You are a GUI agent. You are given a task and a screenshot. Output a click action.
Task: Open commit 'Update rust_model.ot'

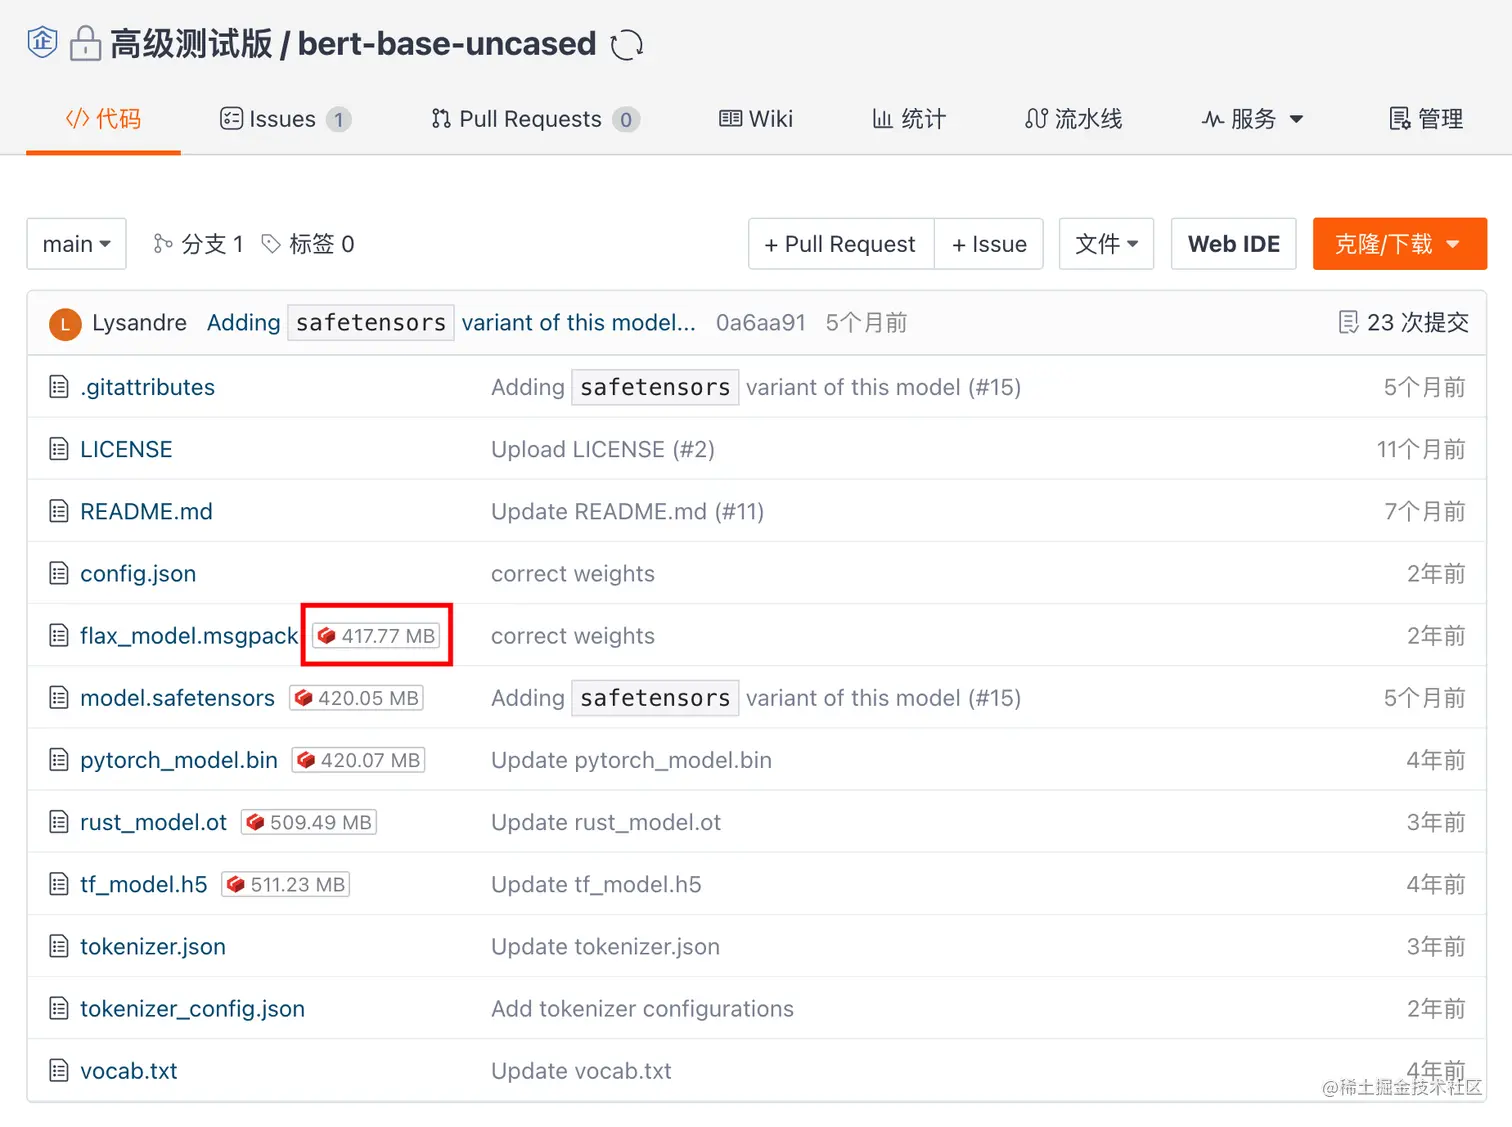606,822
